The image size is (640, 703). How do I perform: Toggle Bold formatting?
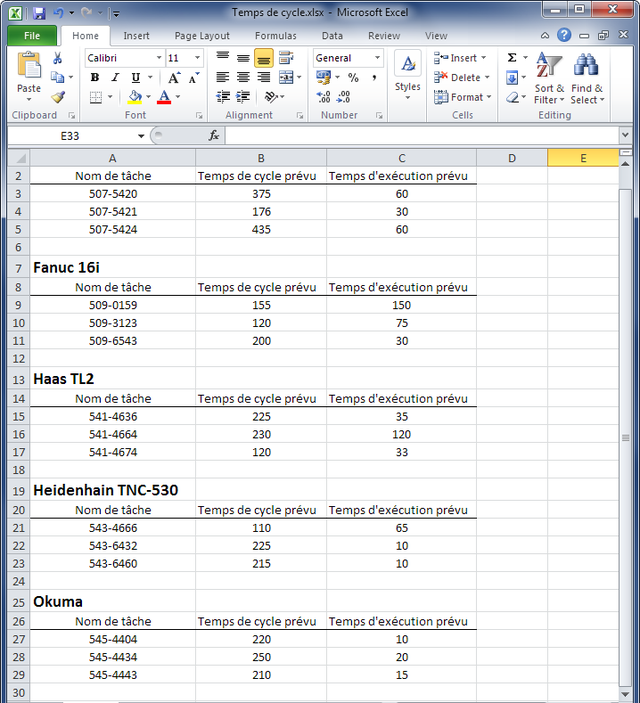coord(95,78)
